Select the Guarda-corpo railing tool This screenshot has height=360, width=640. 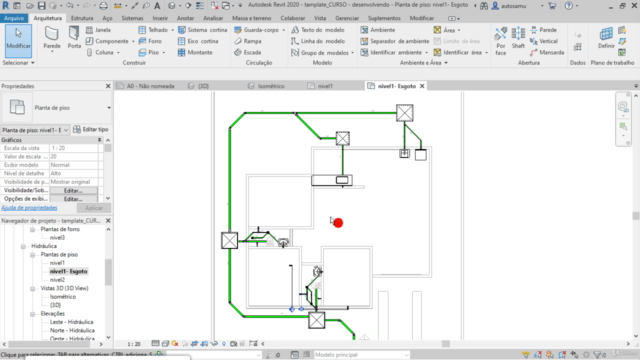(257, 30)
